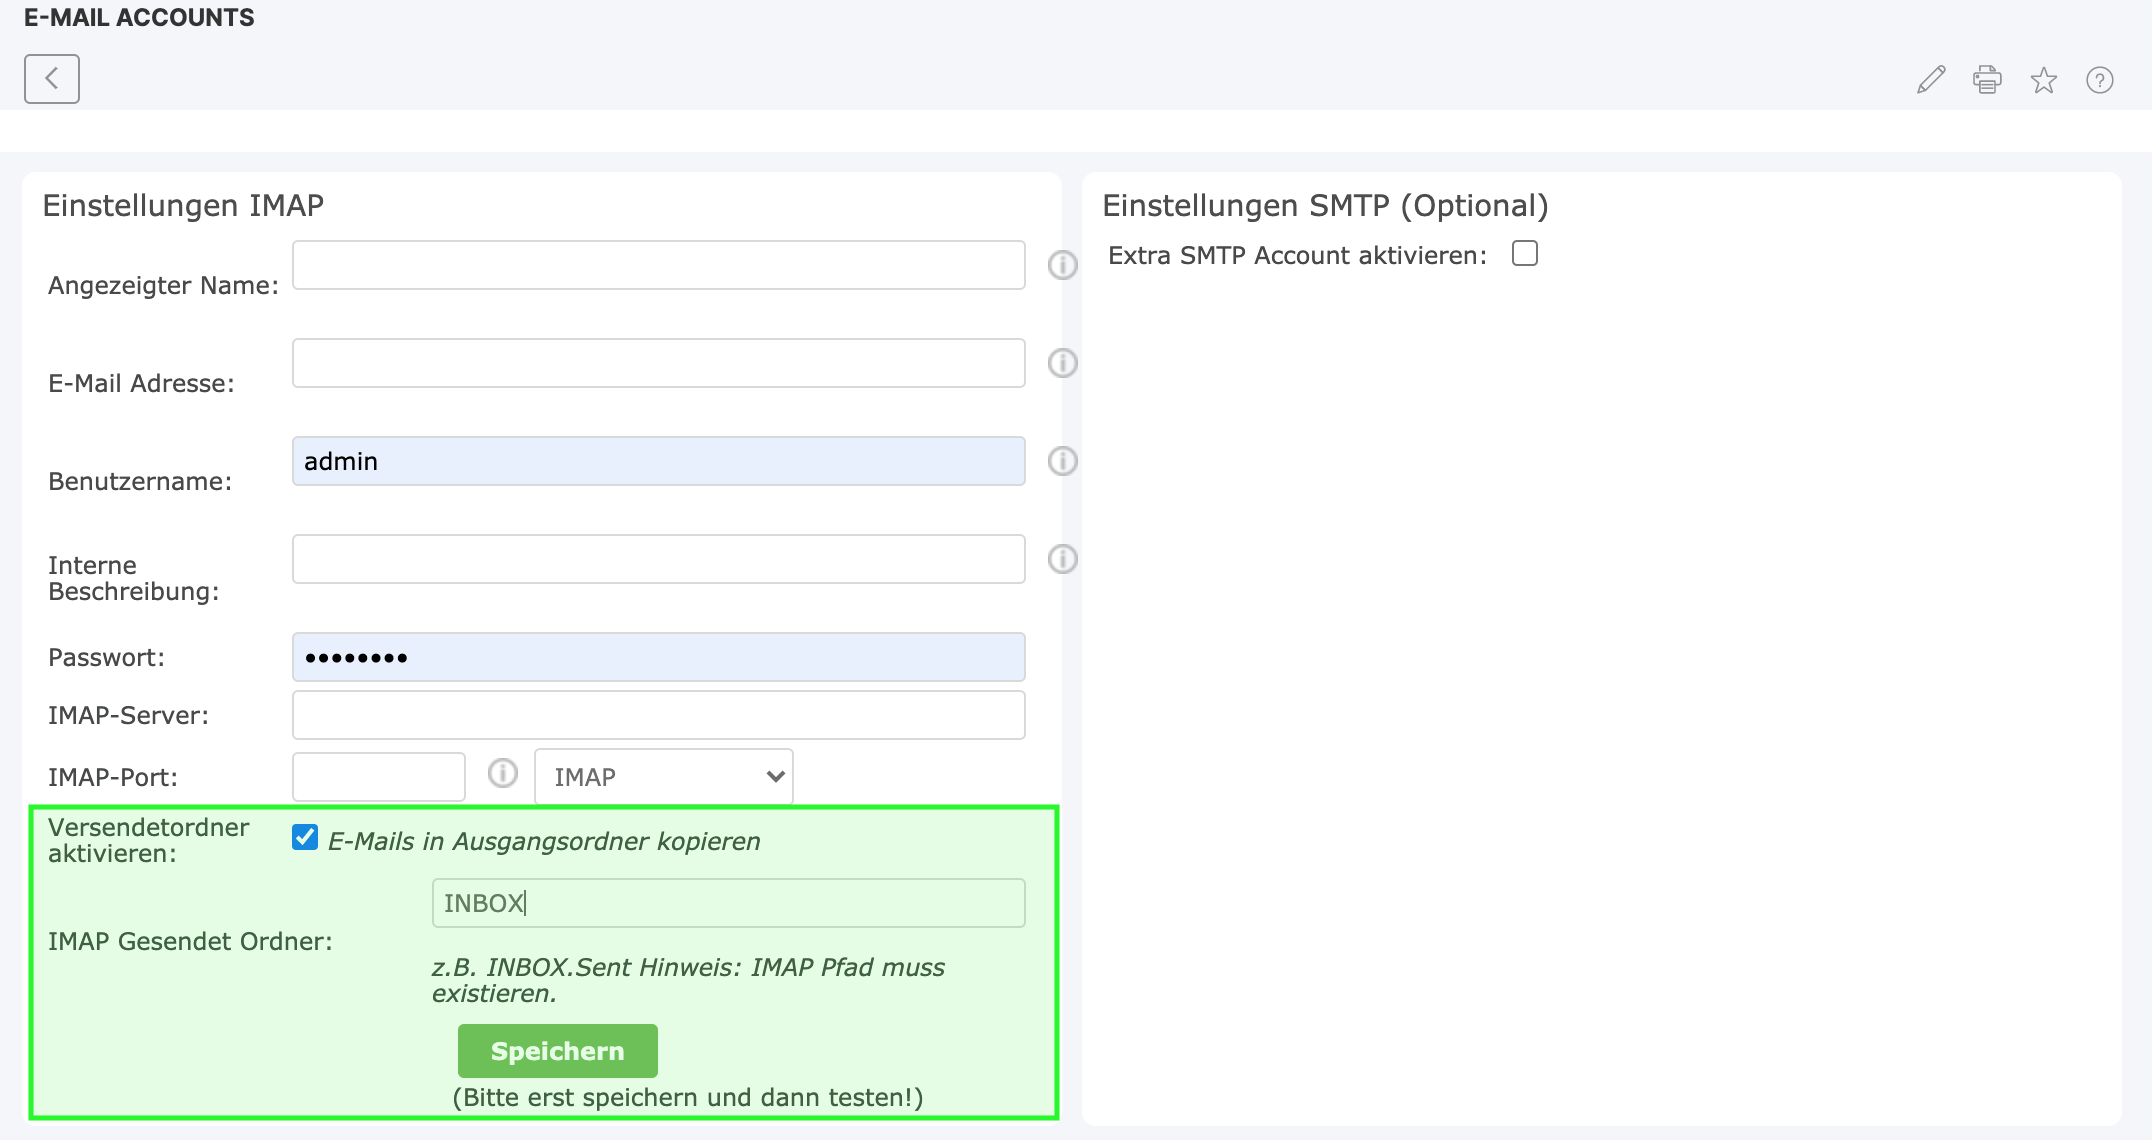Image resolution: width=2152 pixels, height=1140 pixels.
Task: Click the IMAP Gesendet Ordner field
Action: (x=728, y=903)
